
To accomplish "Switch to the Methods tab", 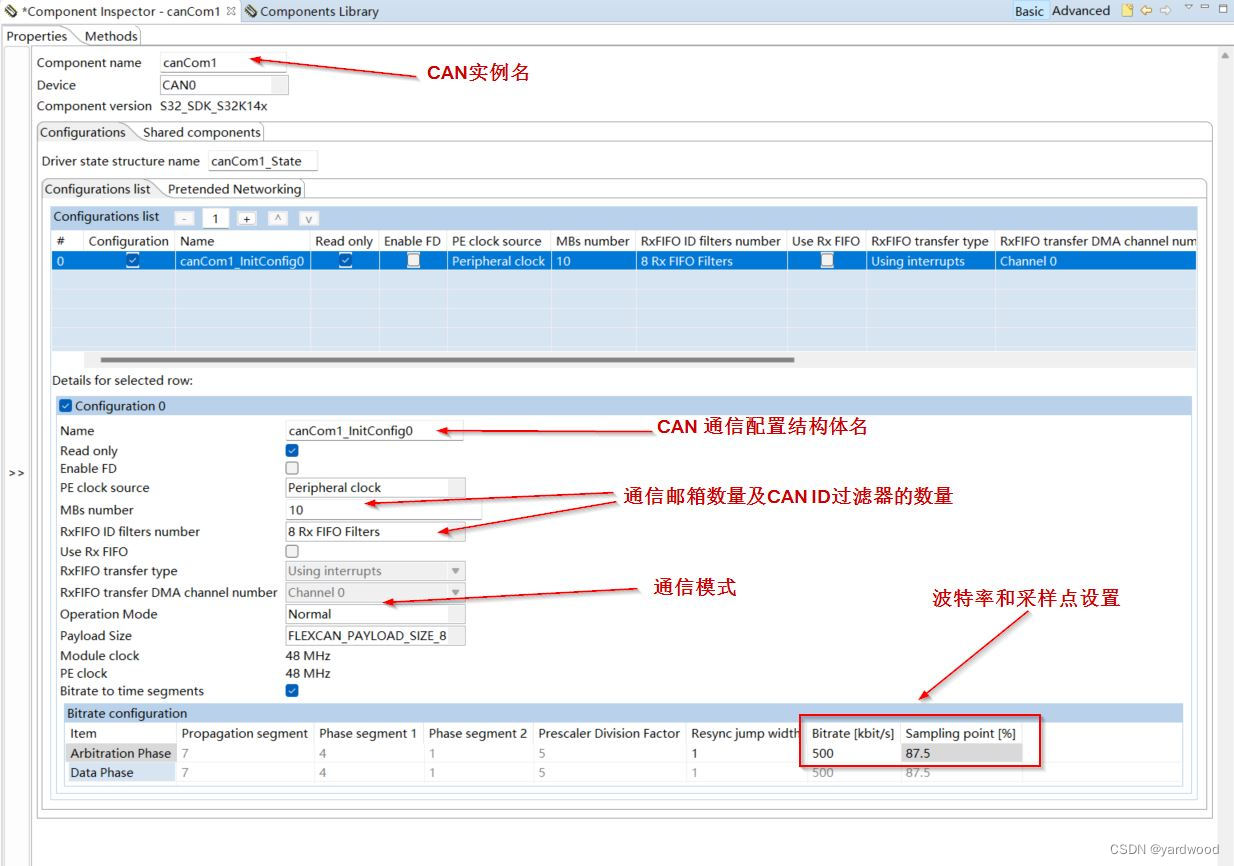I will 110,35.
